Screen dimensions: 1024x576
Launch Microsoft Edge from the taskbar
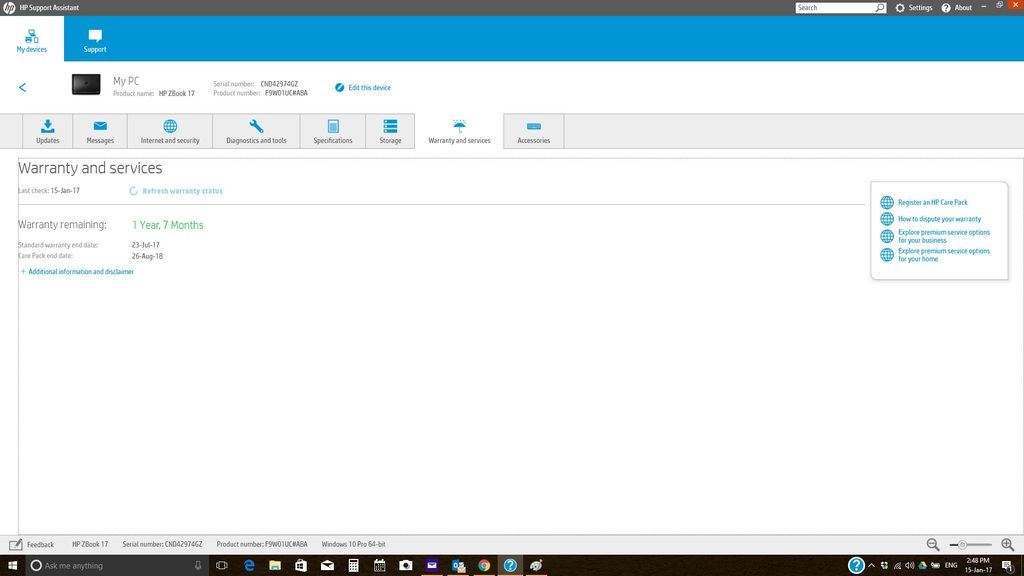tap(249, 566)
